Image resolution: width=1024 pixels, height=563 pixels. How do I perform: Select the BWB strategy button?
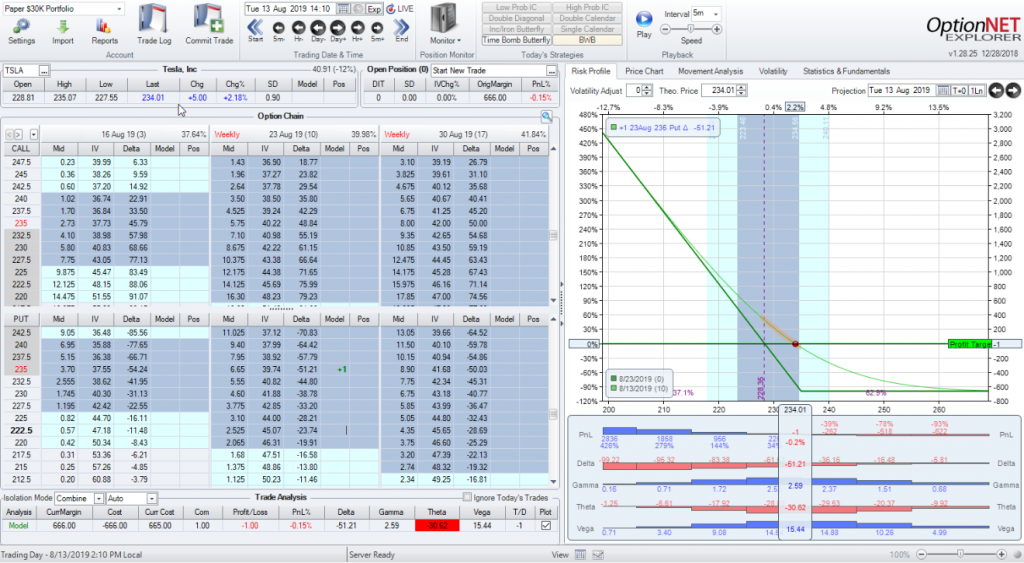point(587,40)
